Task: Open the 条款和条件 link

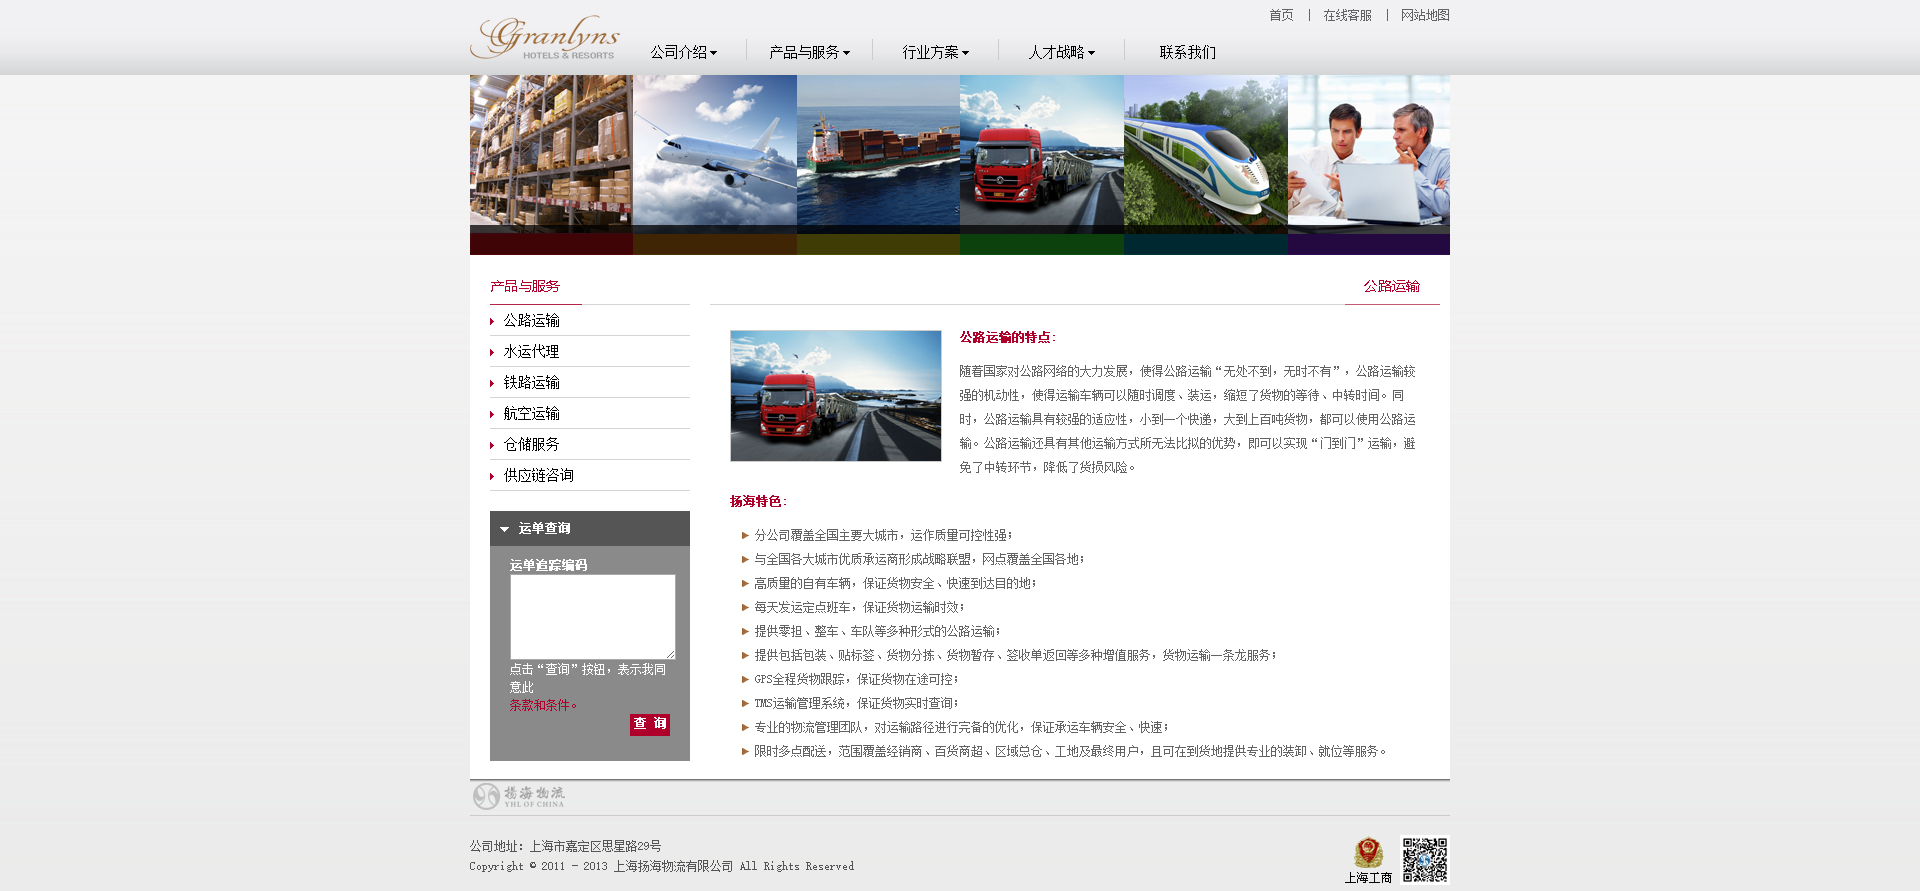Action: click(542, 705)
